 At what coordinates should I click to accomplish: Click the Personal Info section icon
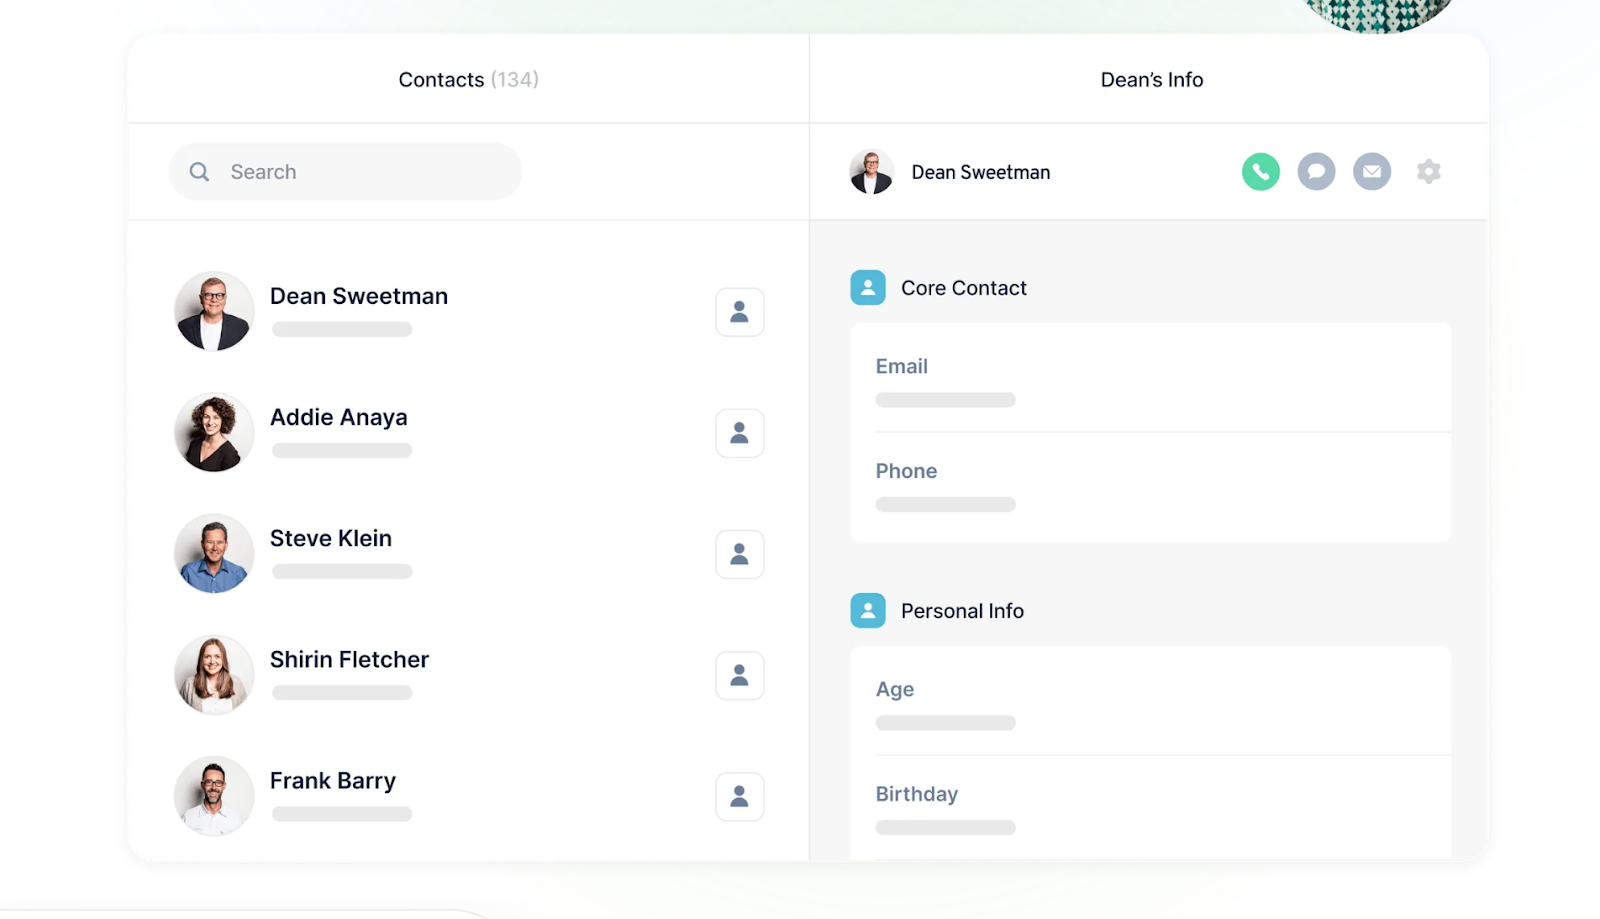868,610
